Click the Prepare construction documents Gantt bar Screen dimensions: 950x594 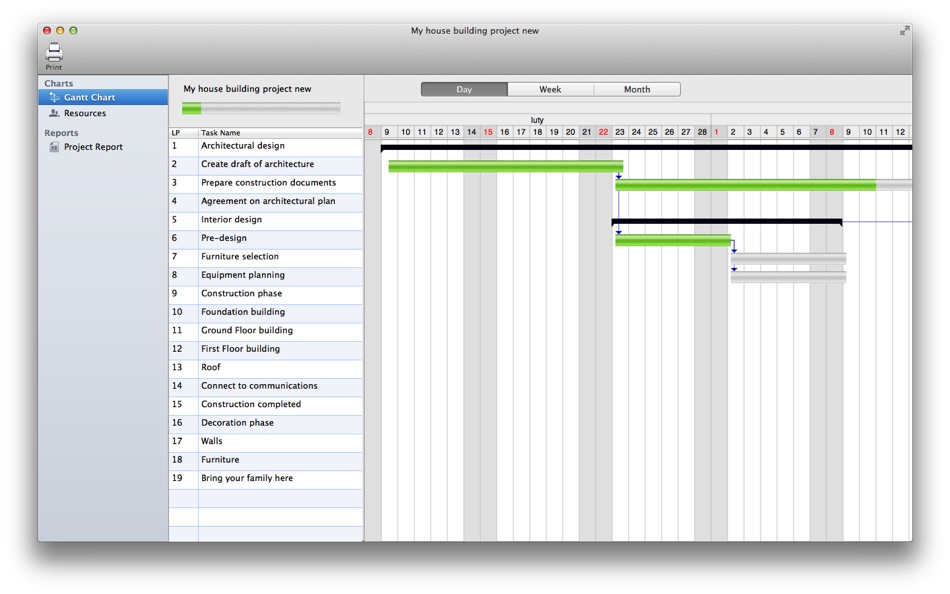(x=763, y=185)
